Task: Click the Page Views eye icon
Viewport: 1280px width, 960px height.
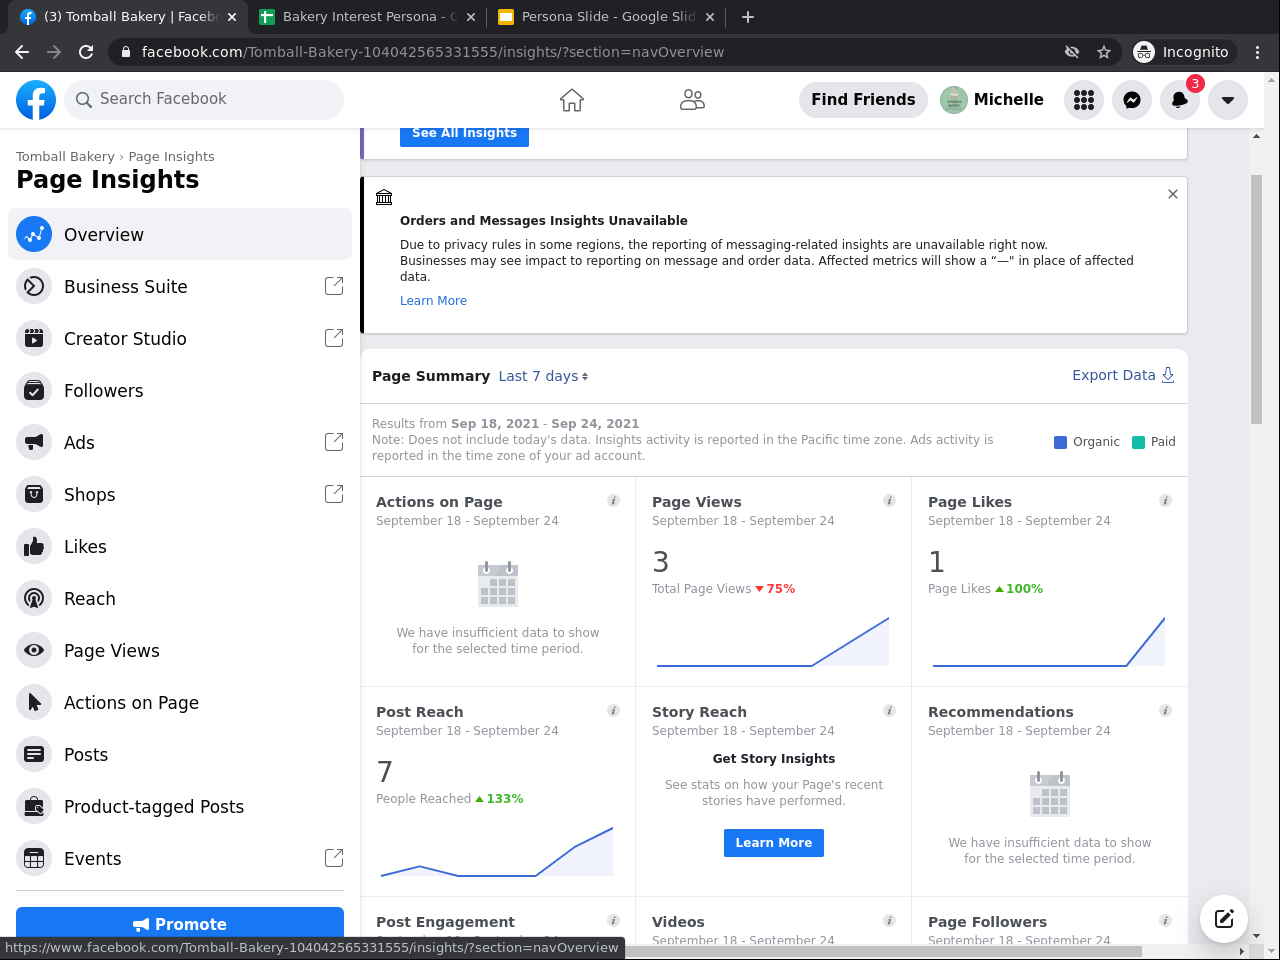Action: (34, 650)
